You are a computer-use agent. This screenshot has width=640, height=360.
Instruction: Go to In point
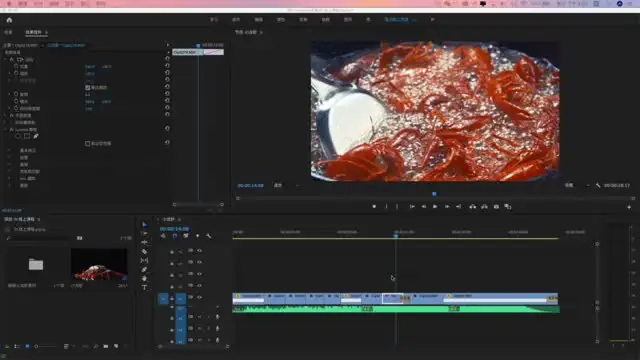pyautogui.click(x=412, y=207)
